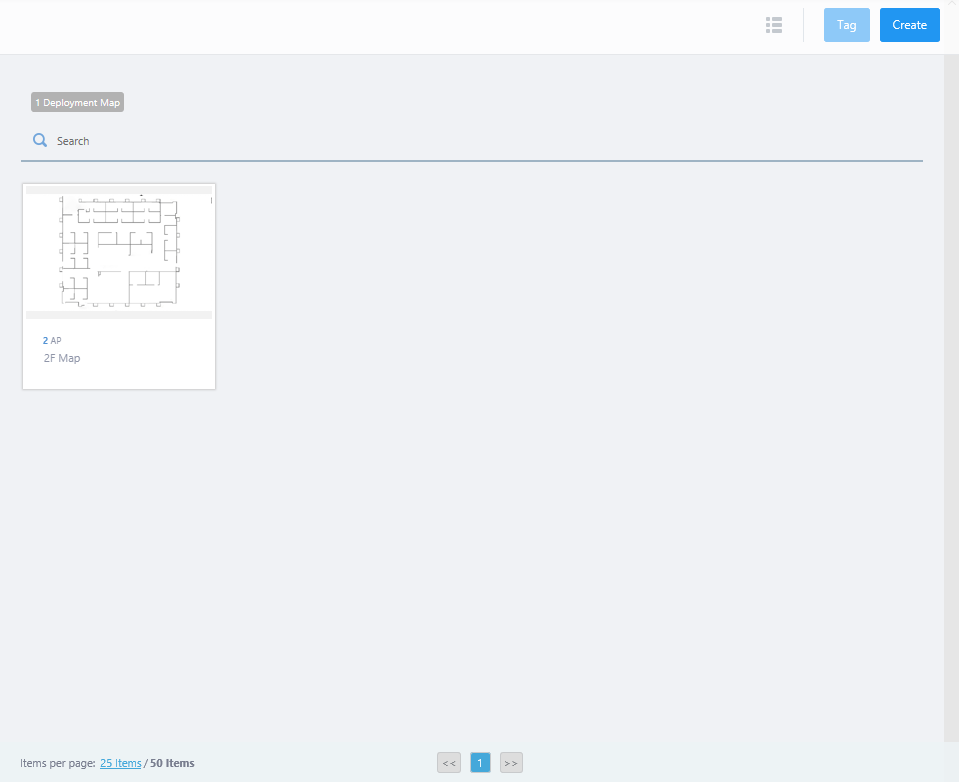Viewport: 959px width, 782px height.
Task: Select page 1 in pagination
Action: coord(480,762)
